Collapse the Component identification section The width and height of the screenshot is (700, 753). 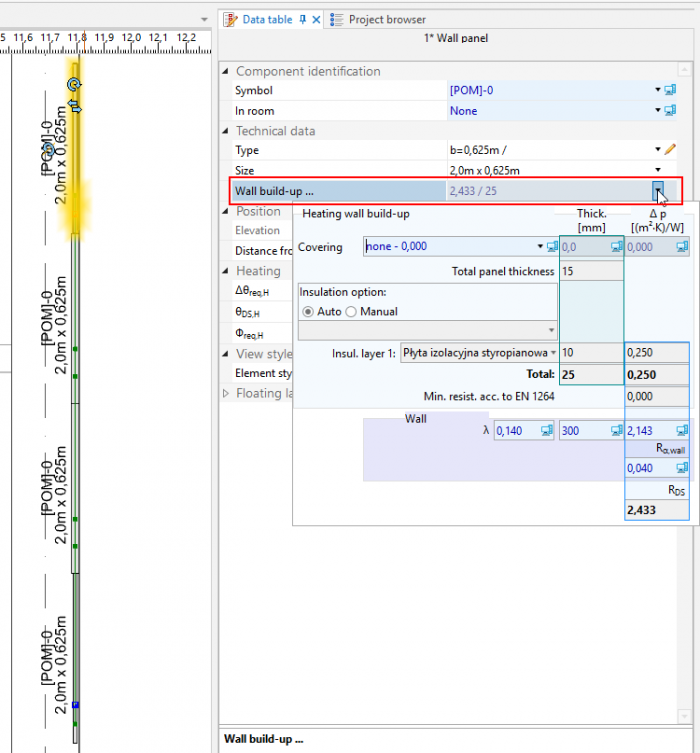coord(226,72)
